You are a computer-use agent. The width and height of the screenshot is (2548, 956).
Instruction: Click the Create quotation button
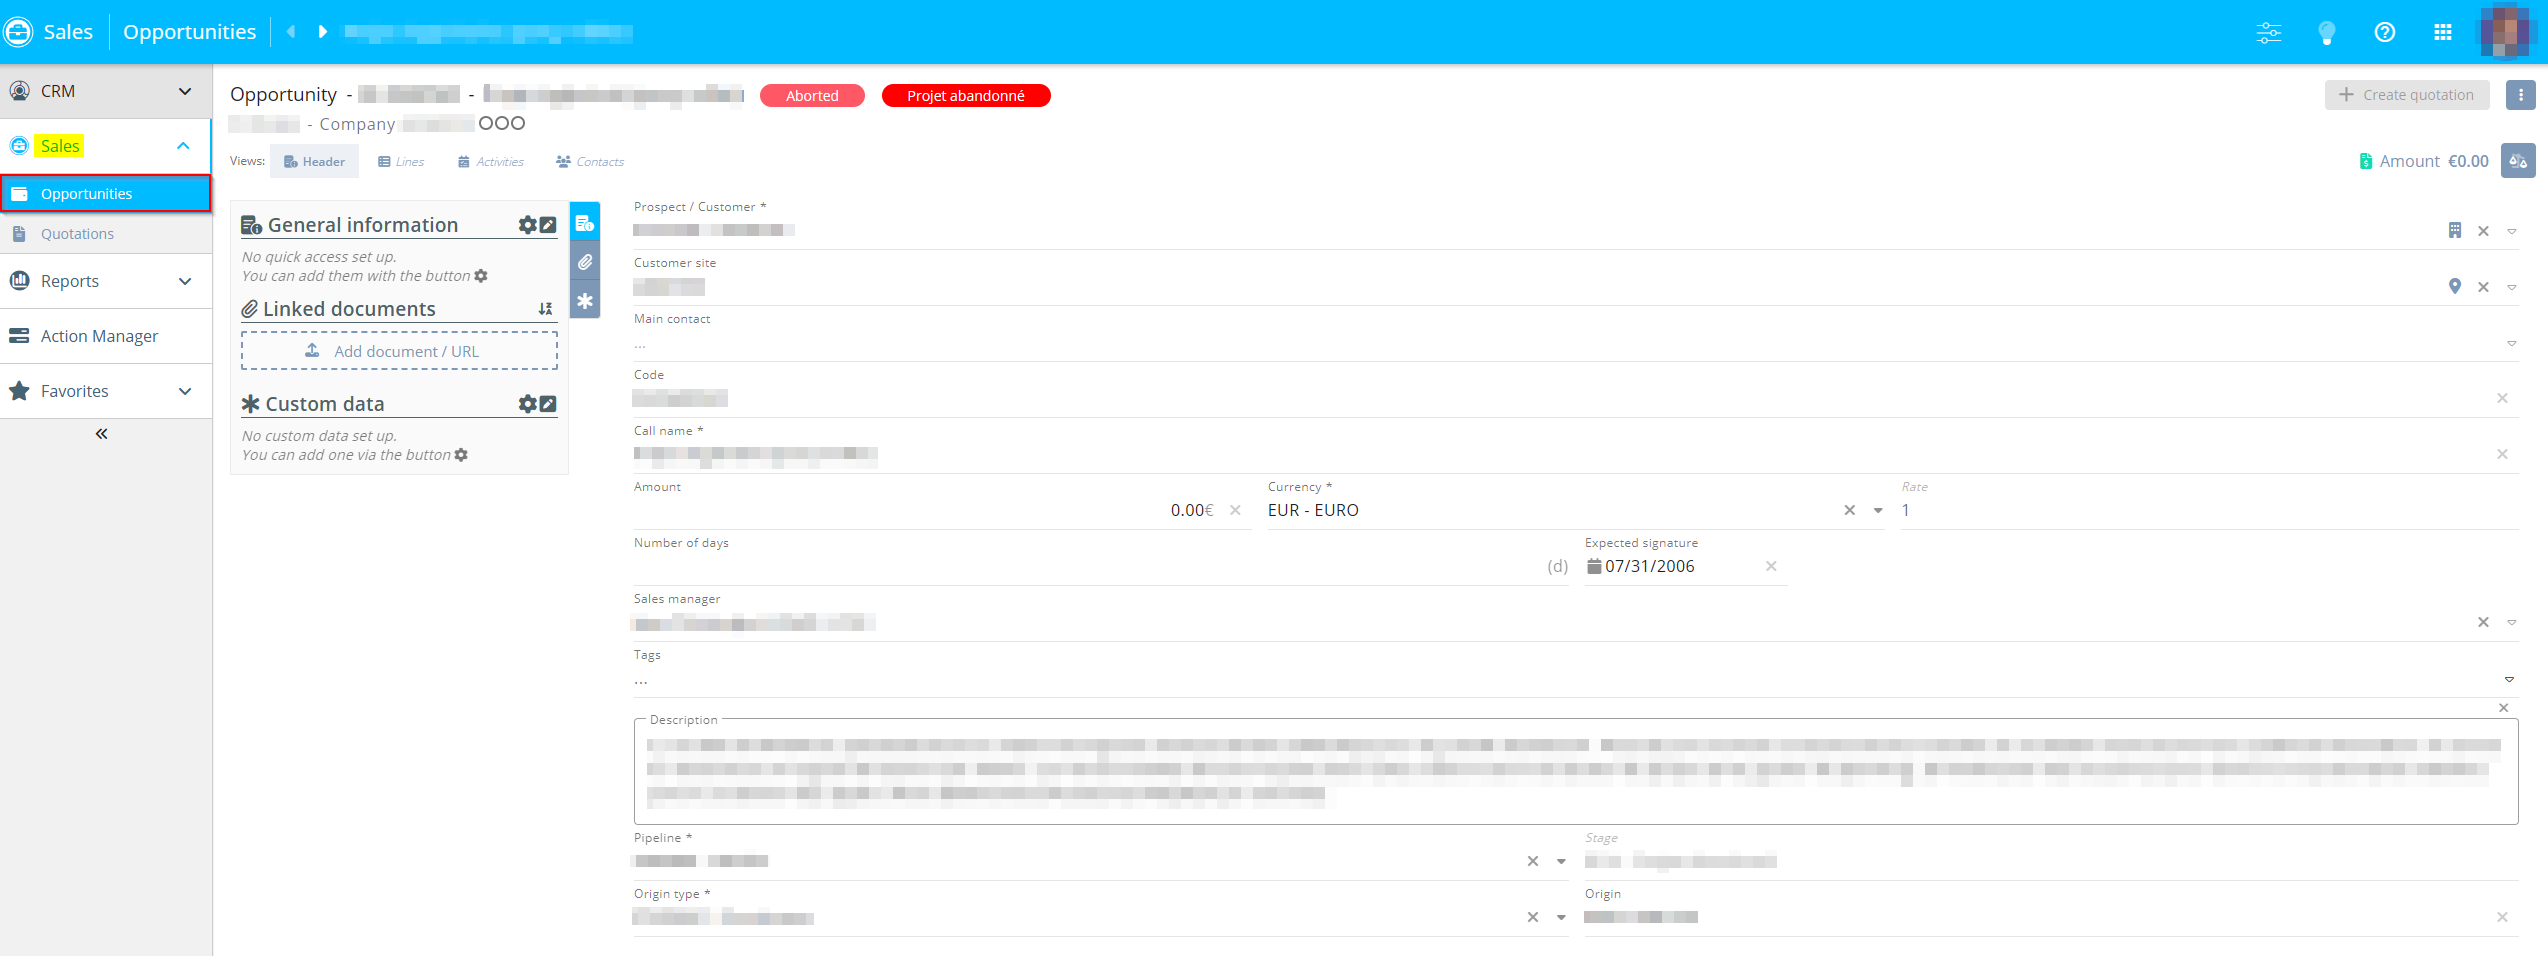[2406, 95]
